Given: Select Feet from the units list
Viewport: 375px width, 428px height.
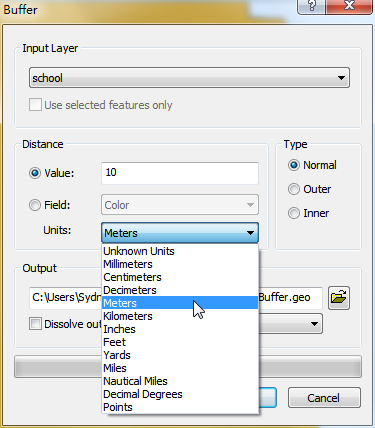Looking at the screenshot, I should click(x=180, y=342).
